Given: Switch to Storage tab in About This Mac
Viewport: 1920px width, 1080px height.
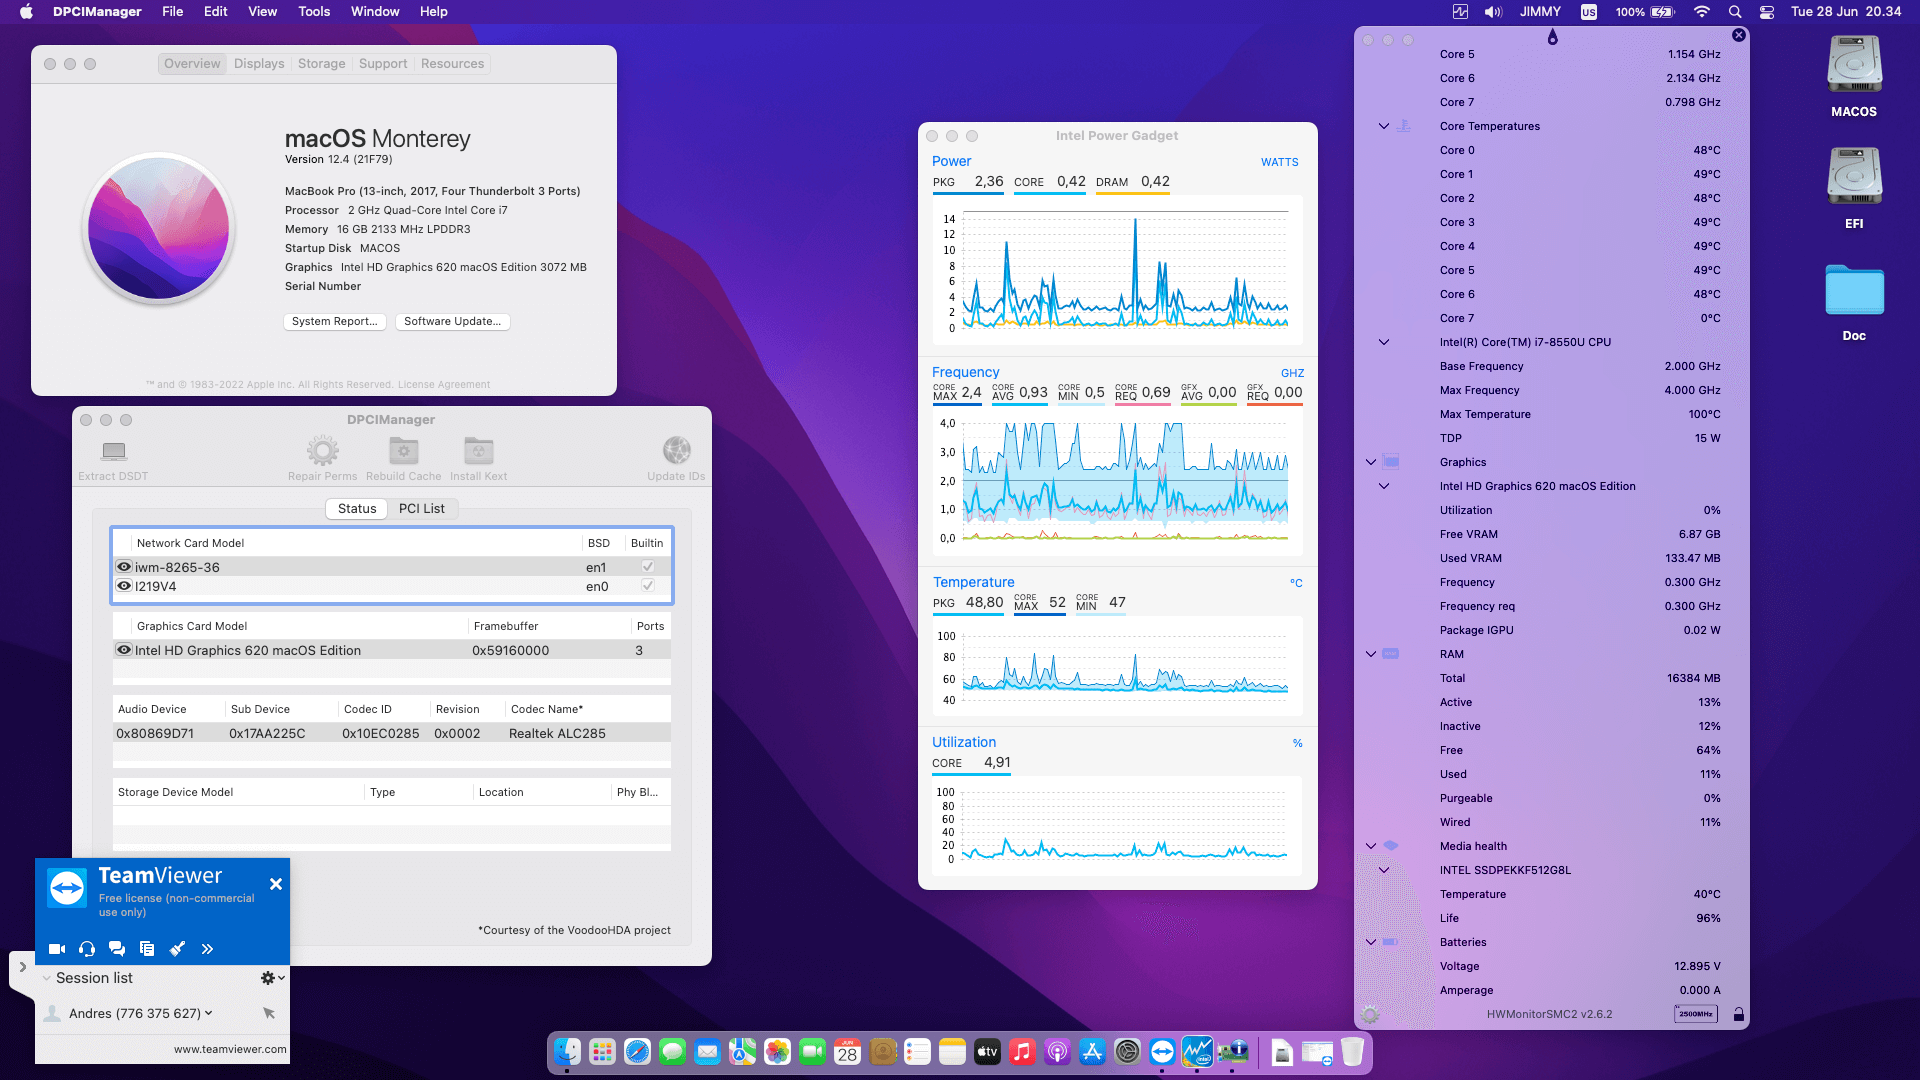Looking at the screenshot, I should 321,64.
